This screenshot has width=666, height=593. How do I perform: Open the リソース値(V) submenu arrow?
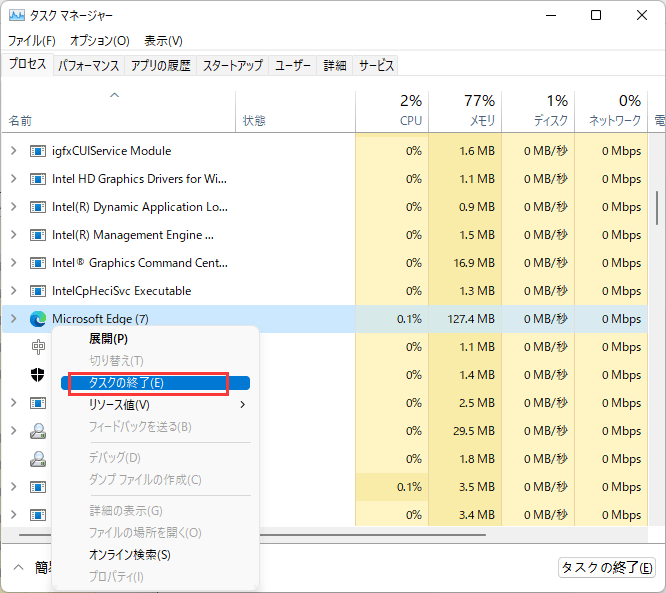pos(243,404)
